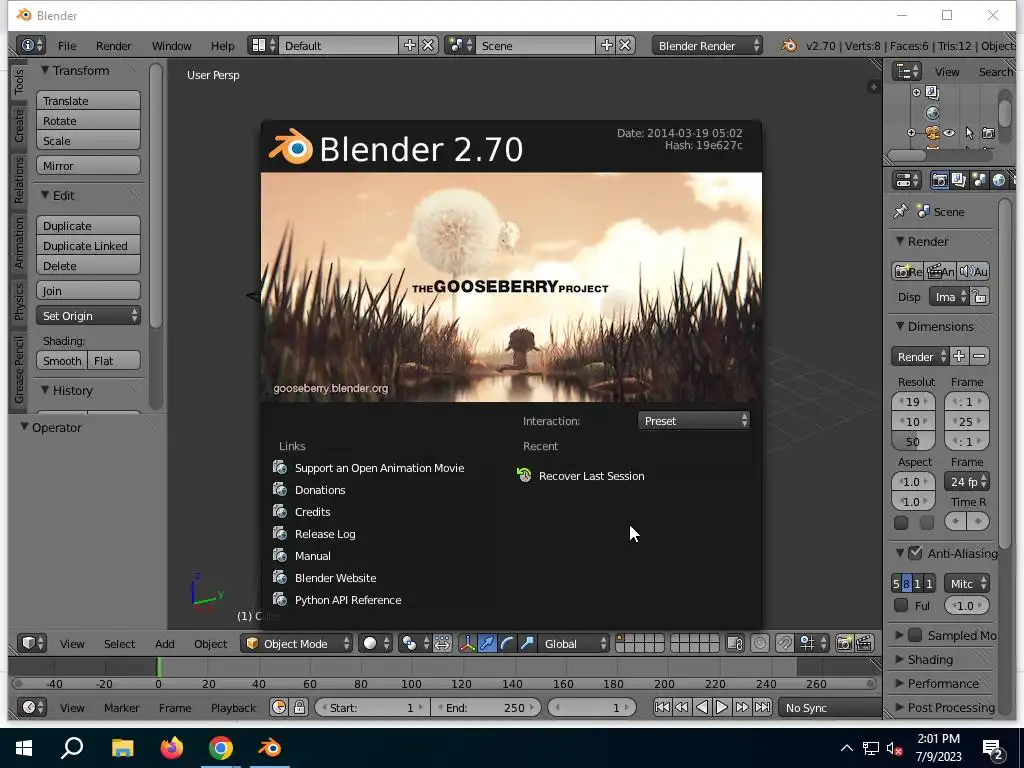
Task: Click the resolution percentage slider showing 50
Action: pyautogui.click(x=913, y=441)
